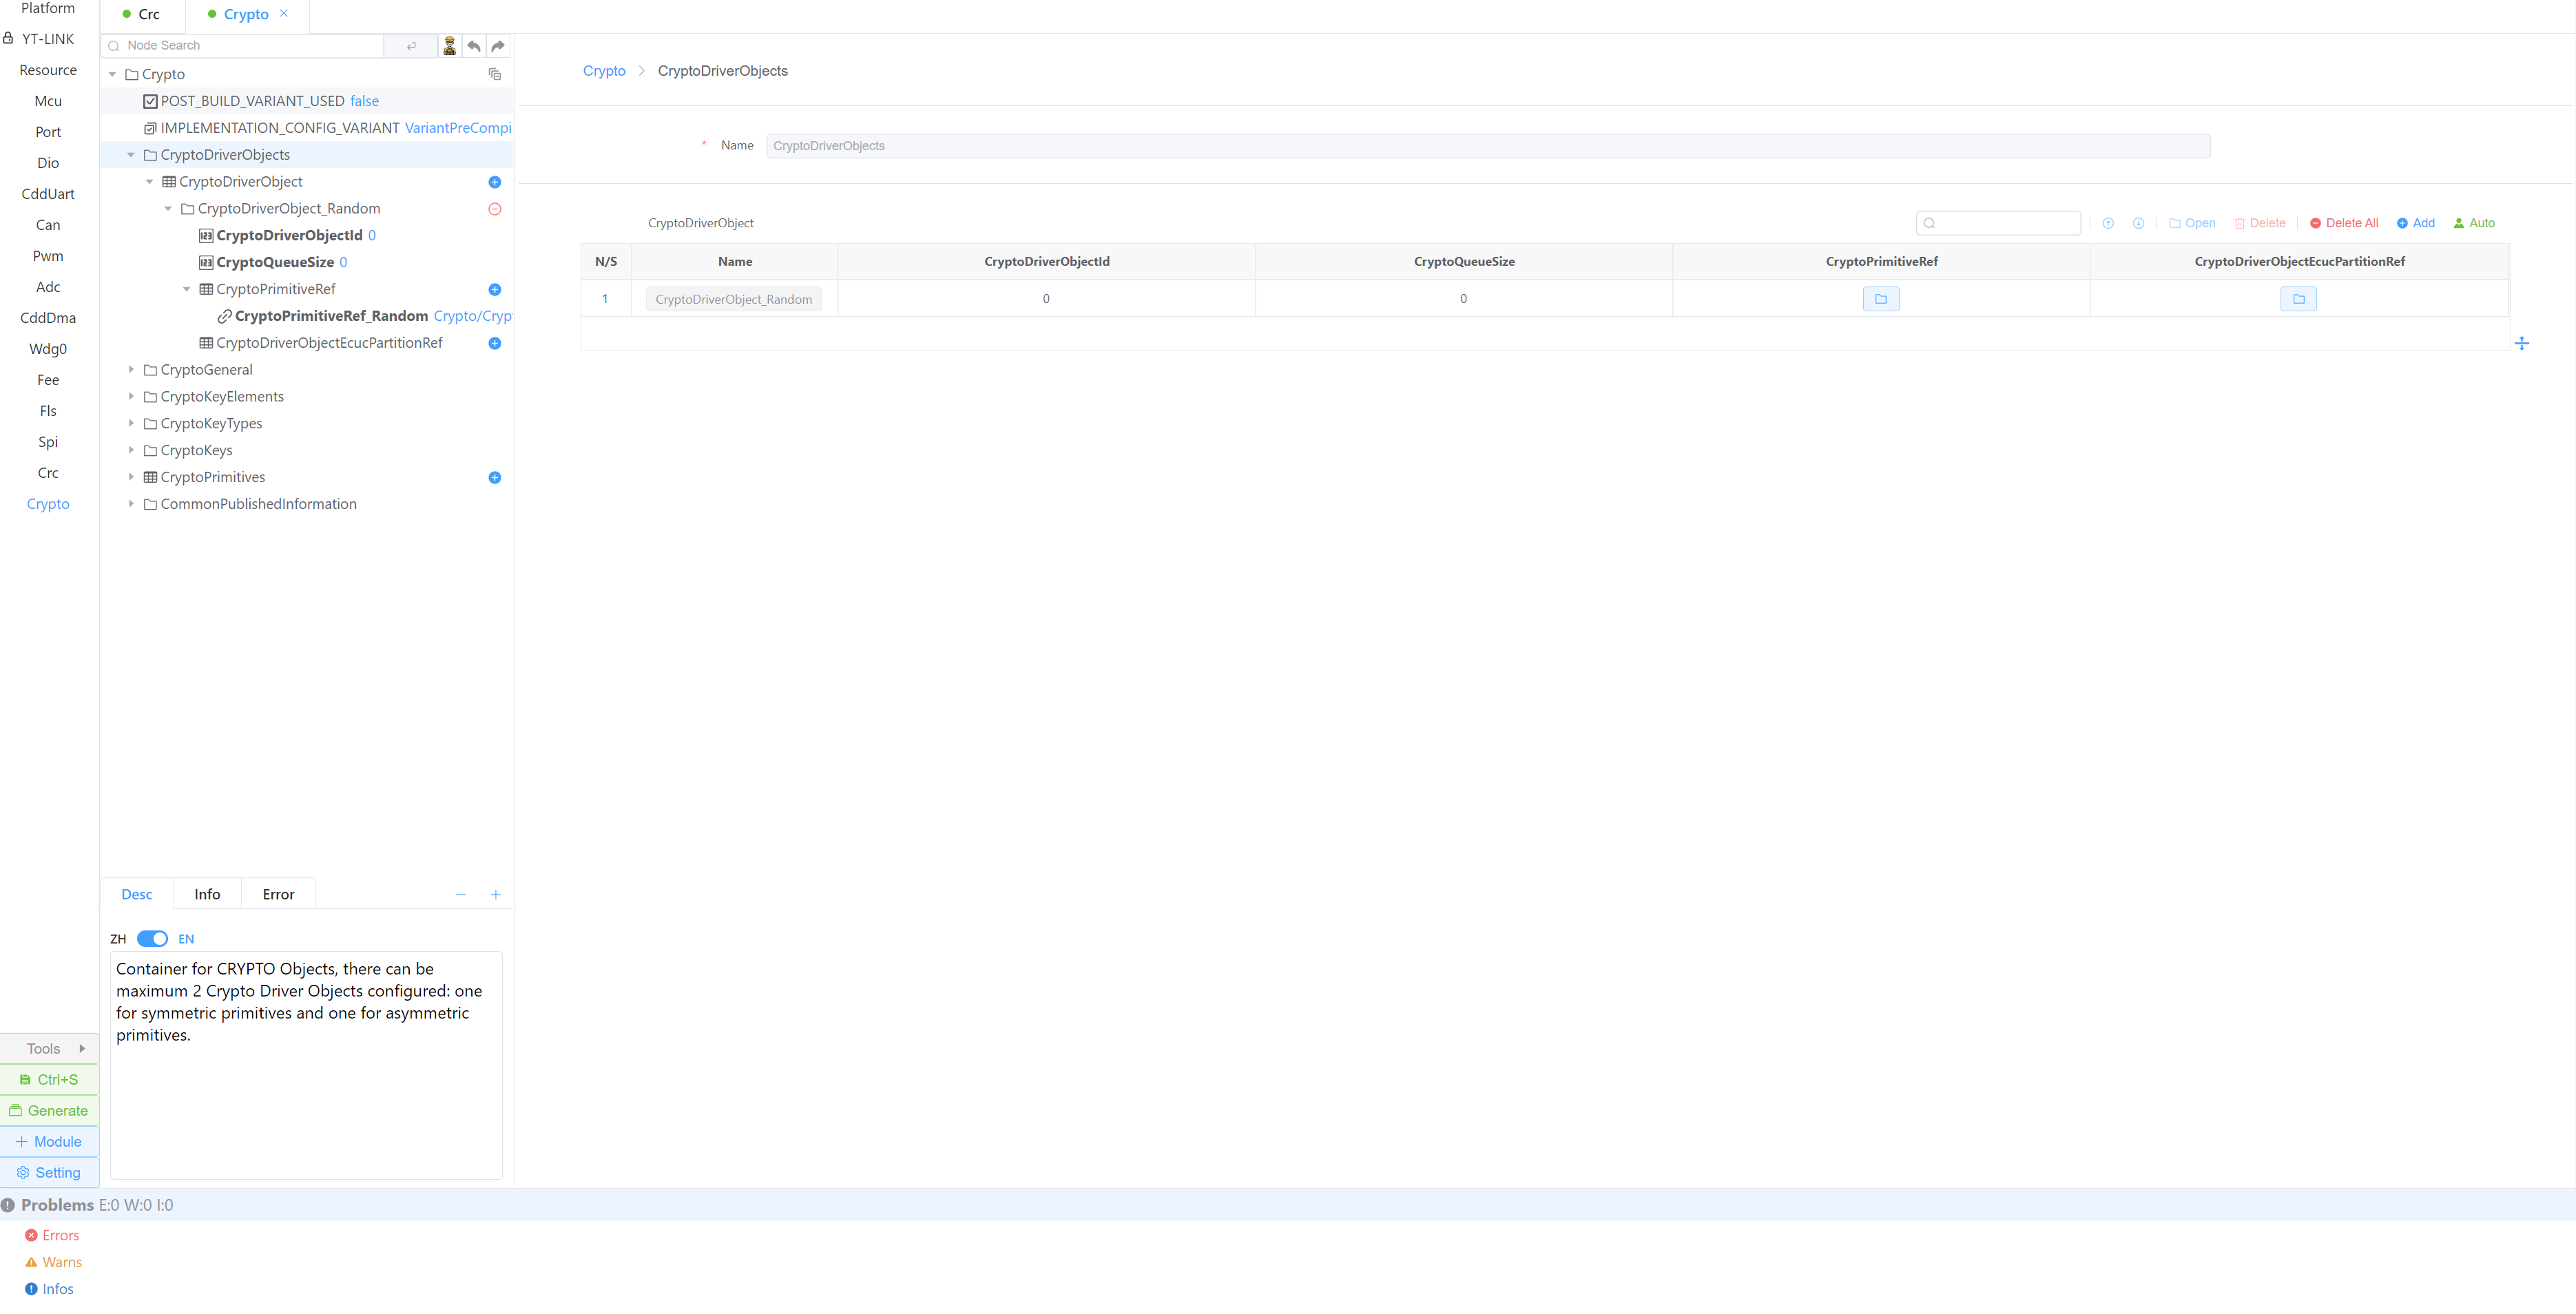Collapse the CryptoDriverObjects tree node

(130, 155)
